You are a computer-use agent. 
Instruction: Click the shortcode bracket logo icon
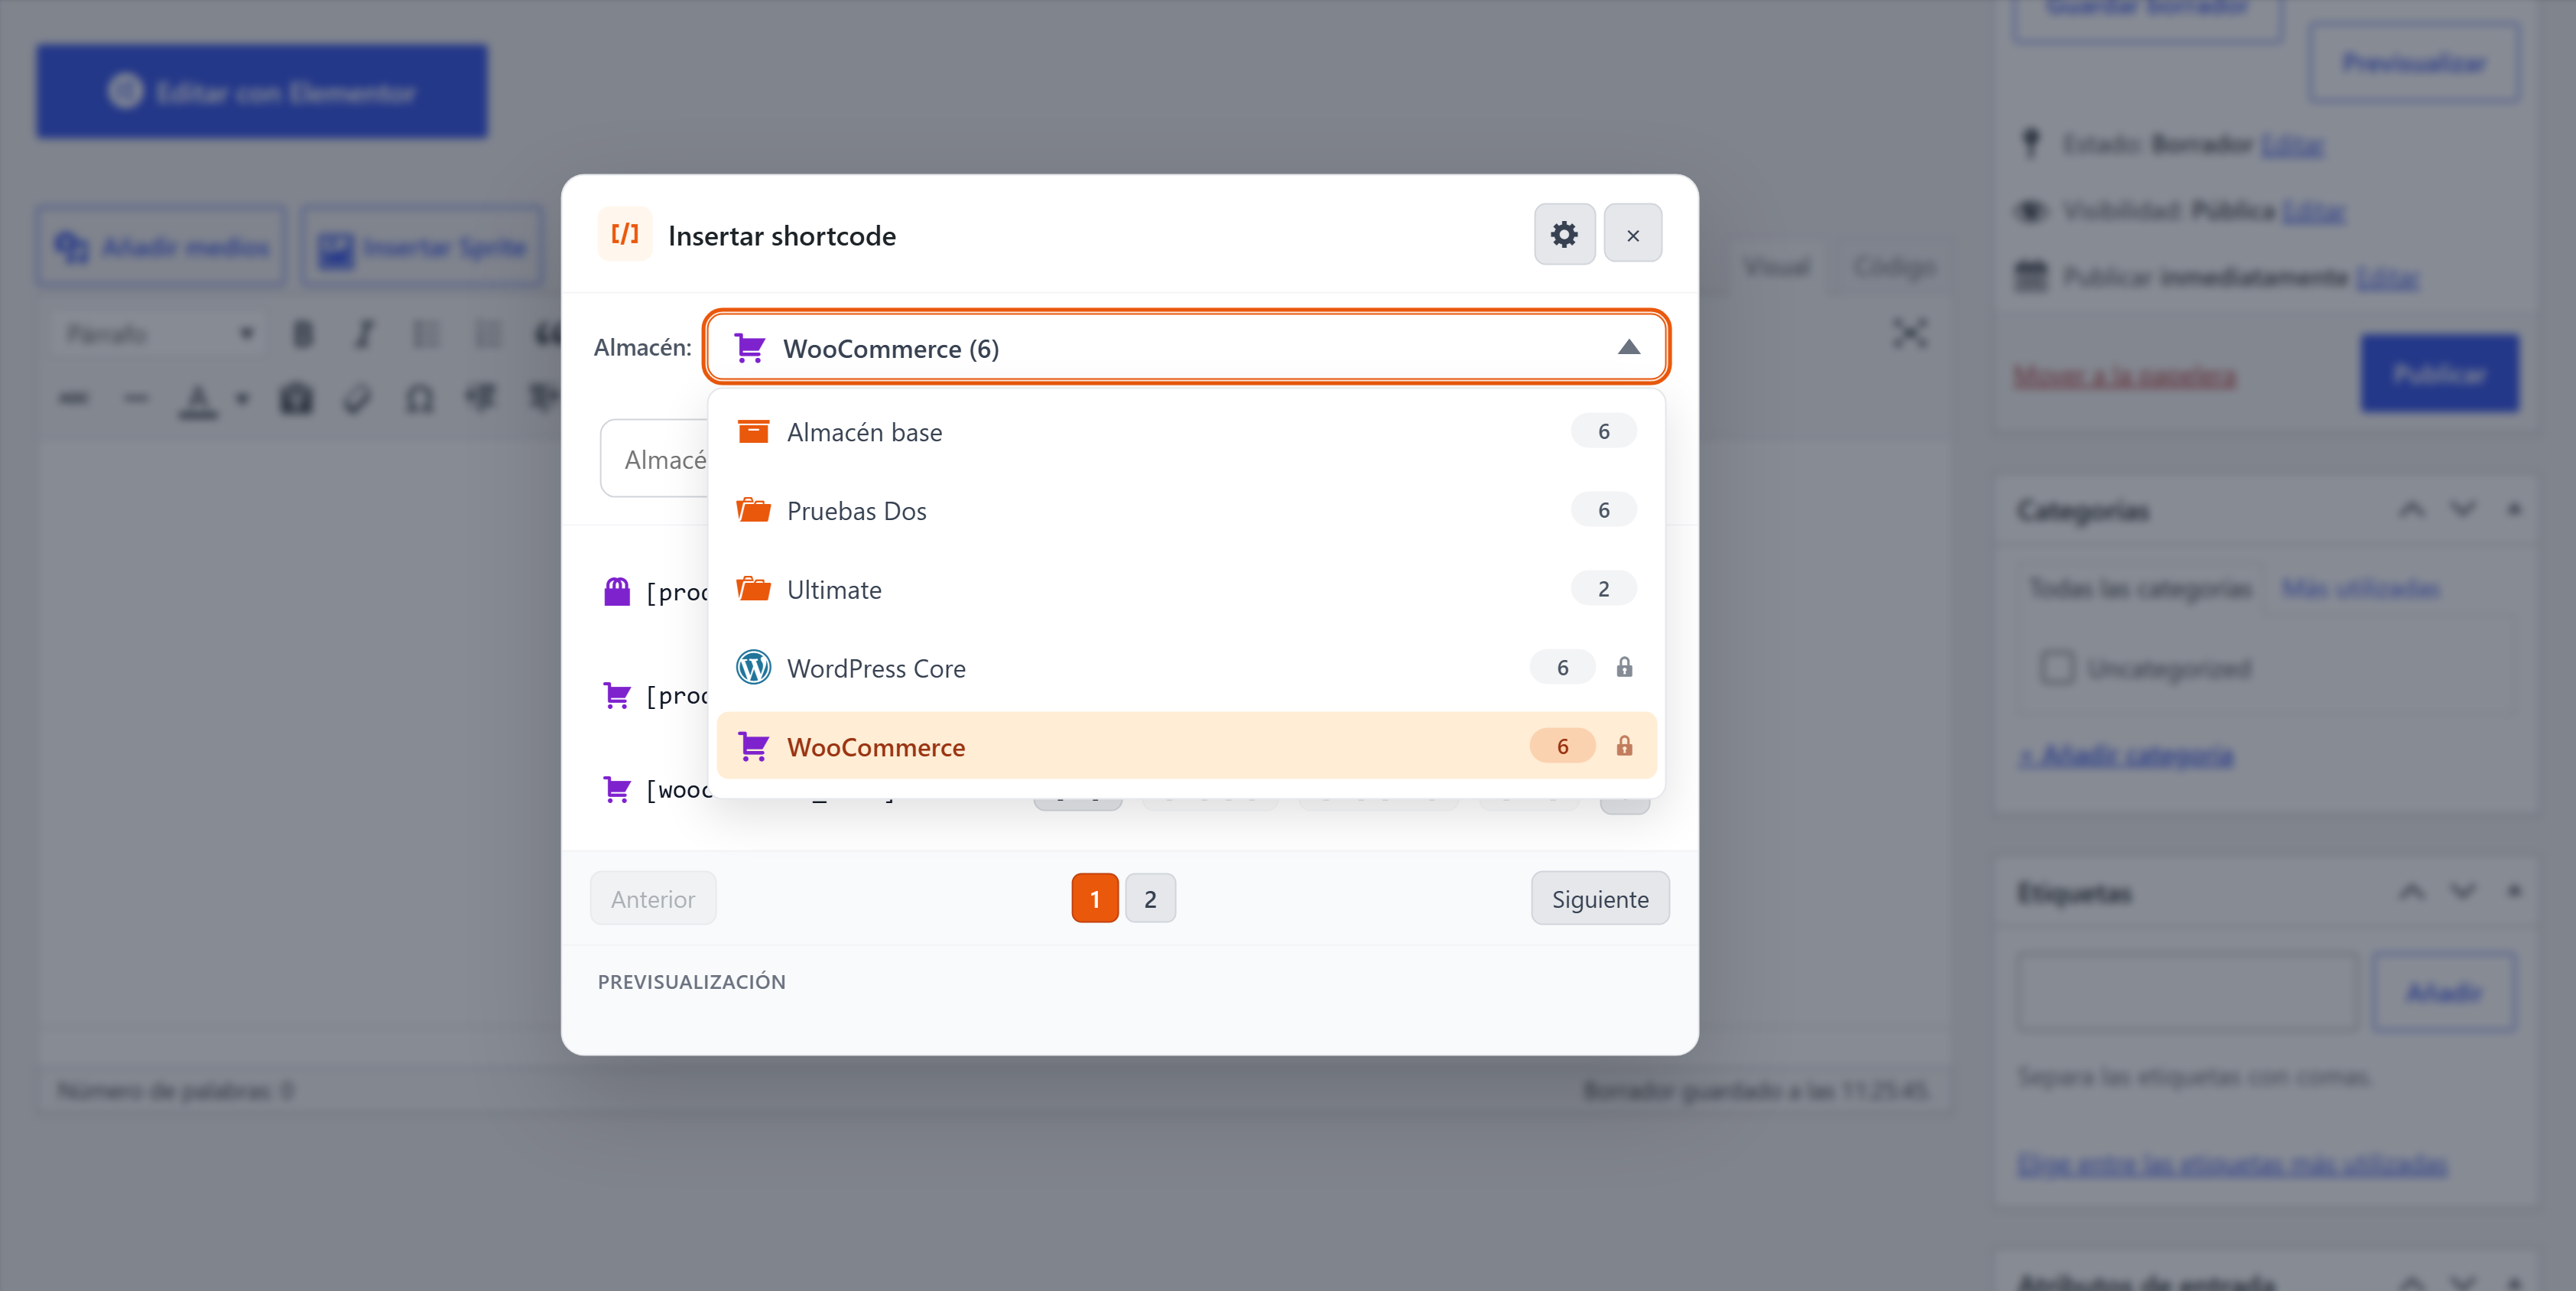[x=625, y=234]
